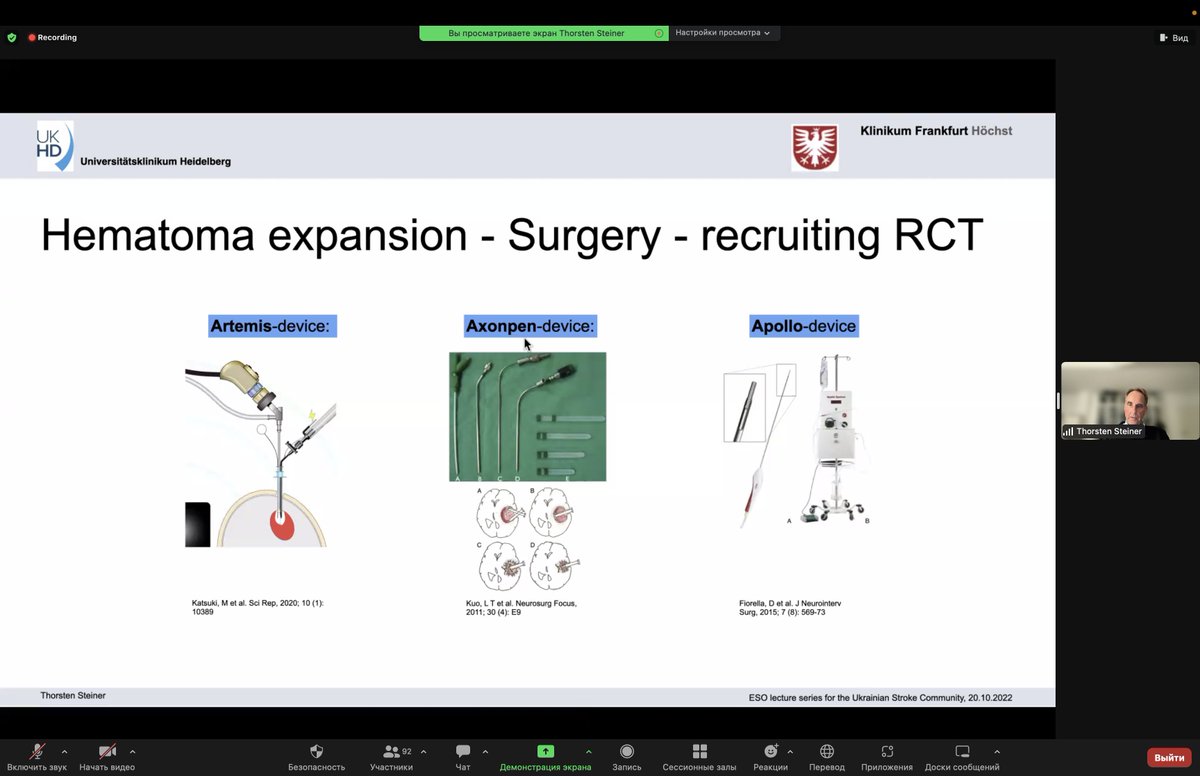Unmute with Включить звук
This screenshot has height=776, width=1200.
[x=37, y=756]
